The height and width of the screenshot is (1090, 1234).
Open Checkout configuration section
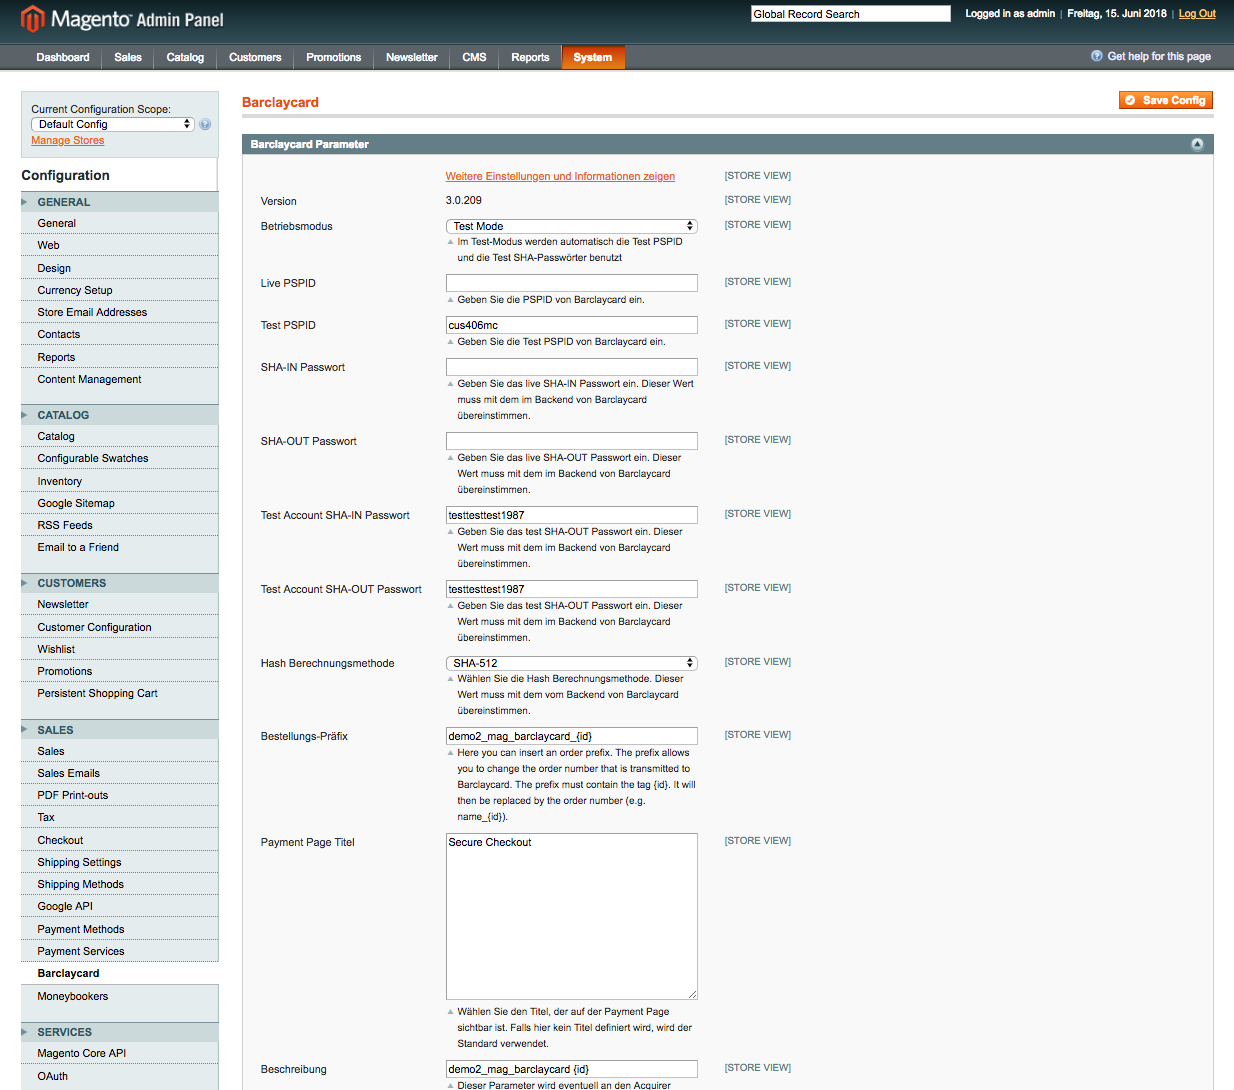pos(120,840)
